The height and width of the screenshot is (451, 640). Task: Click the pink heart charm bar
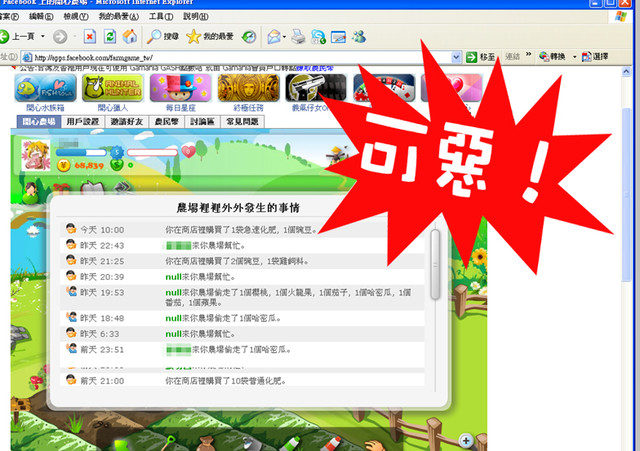[x=152, y=153]
